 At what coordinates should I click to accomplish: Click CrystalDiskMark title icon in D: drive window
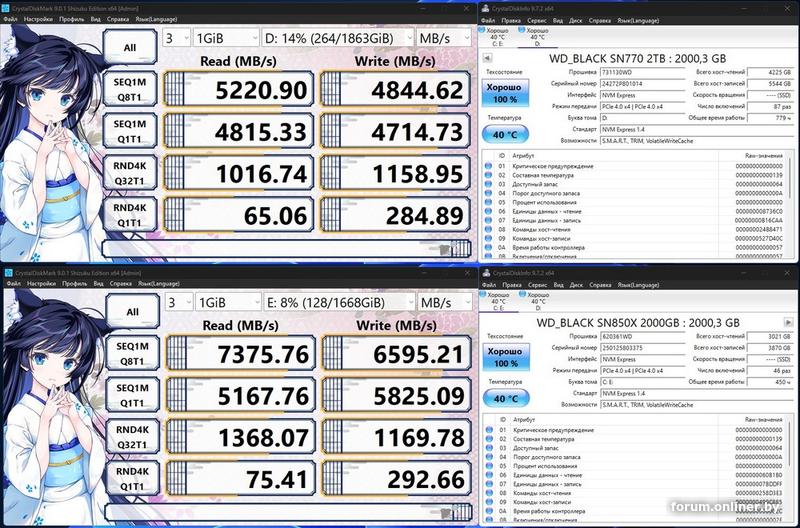7,9
